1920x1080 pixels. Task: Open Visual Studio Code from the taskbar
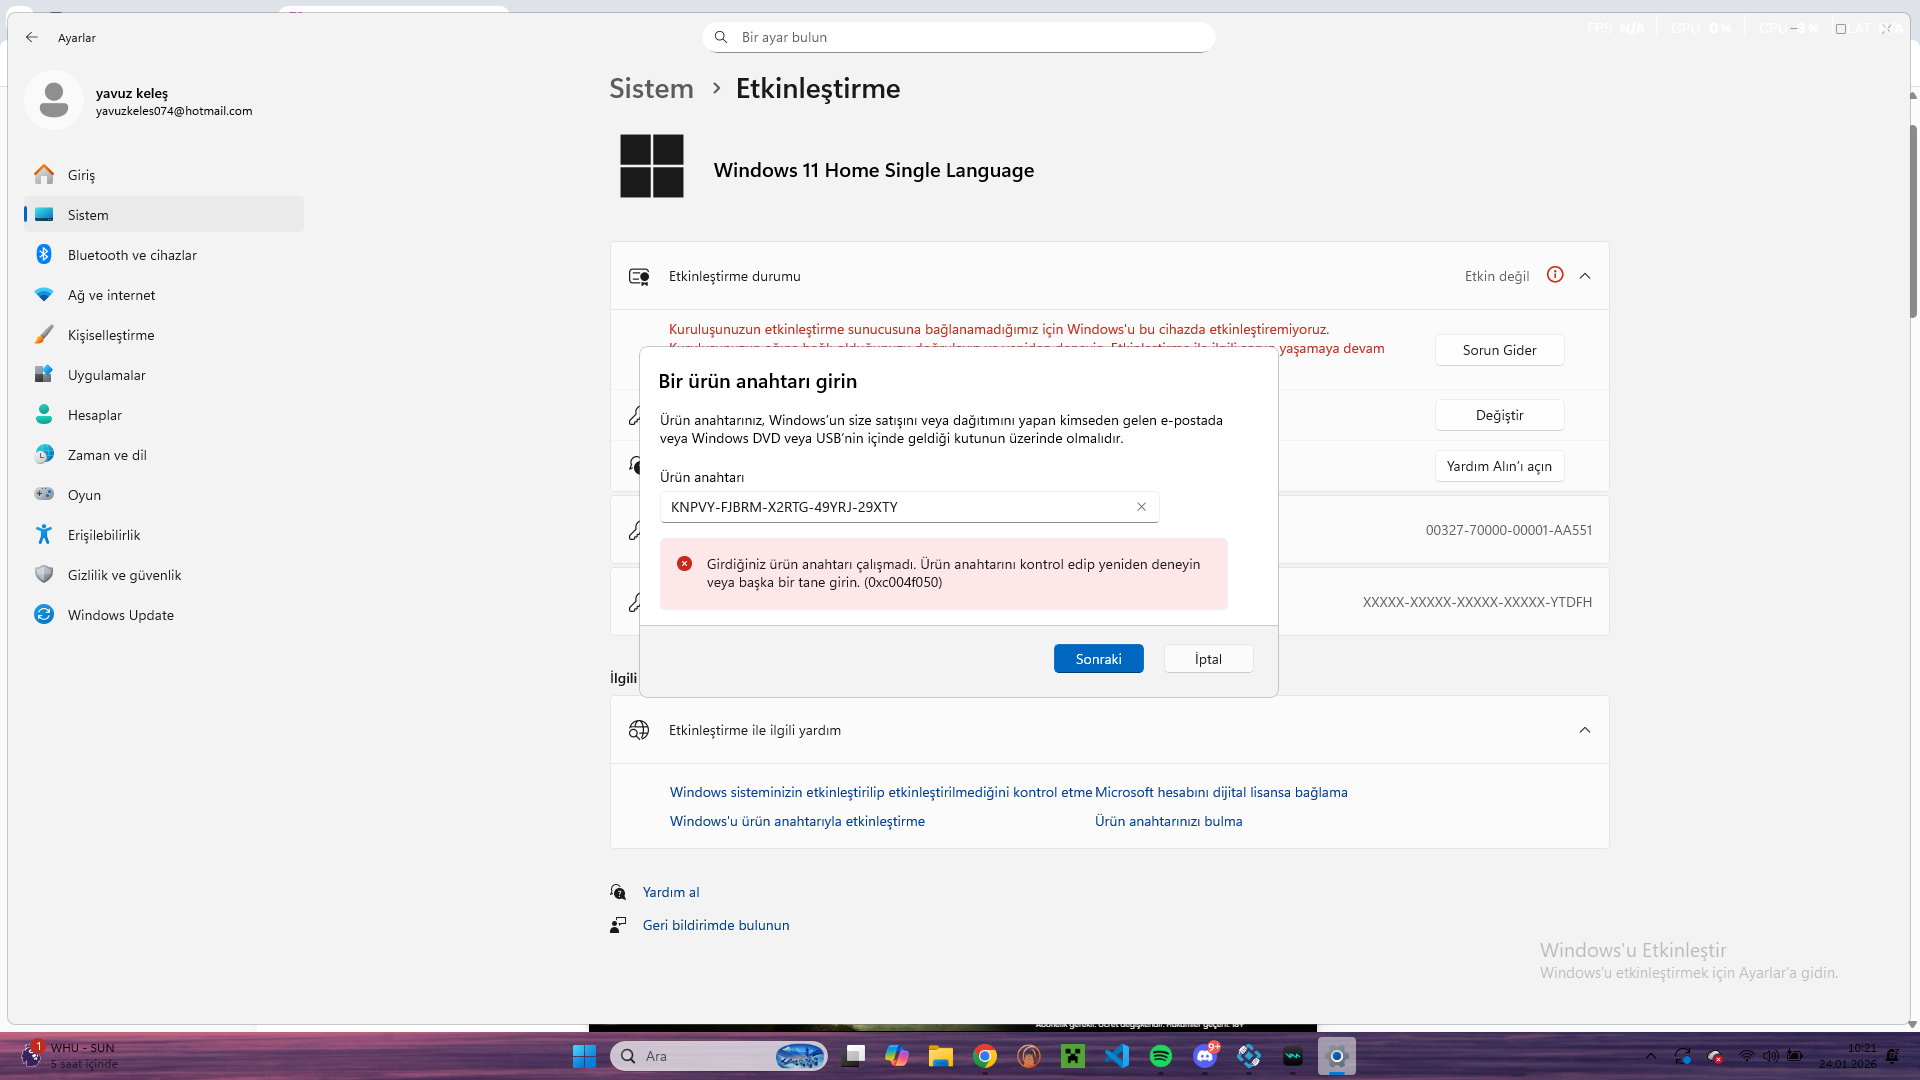(x=1117, y=1056)
